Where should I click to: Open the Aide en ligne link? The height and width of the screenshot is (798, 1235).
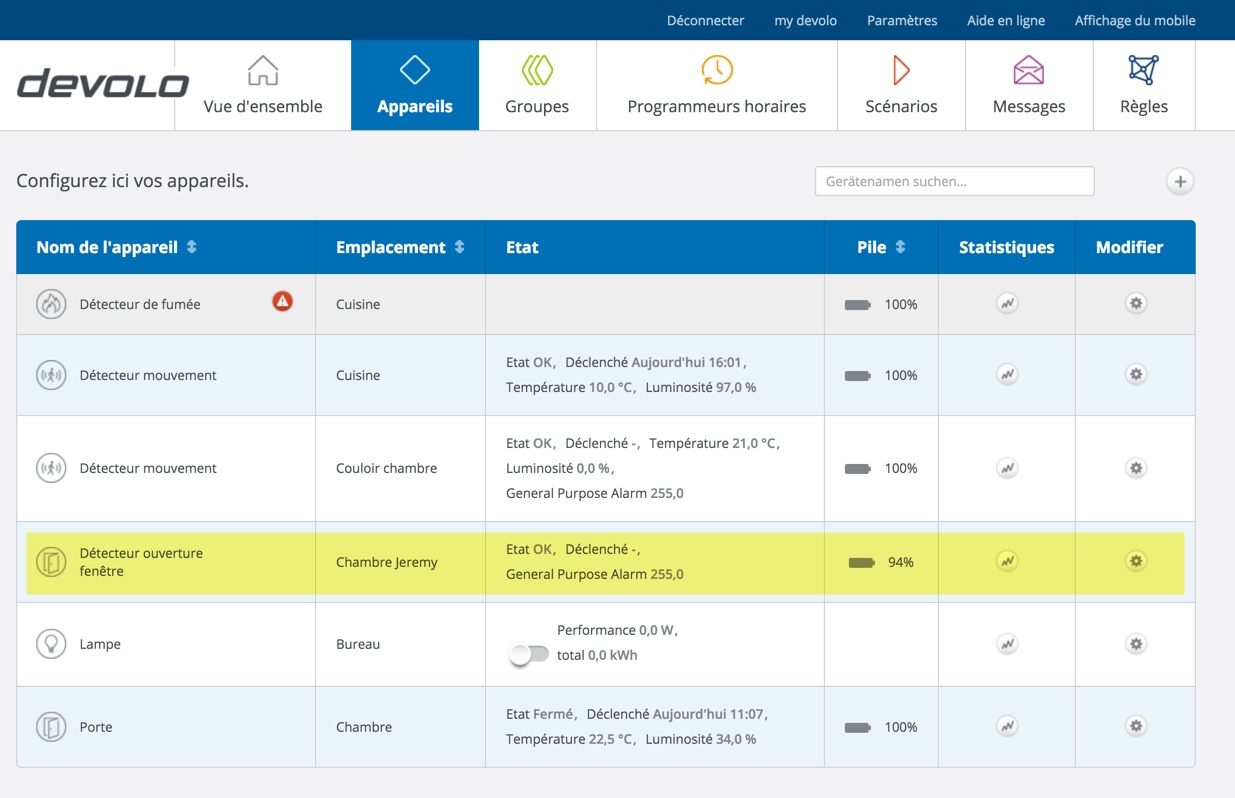pos(1005,20)
